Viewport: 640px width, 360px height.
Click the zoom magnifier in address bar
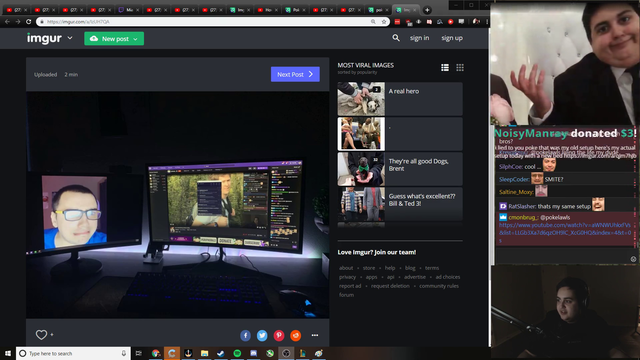(x=373, y=22)
